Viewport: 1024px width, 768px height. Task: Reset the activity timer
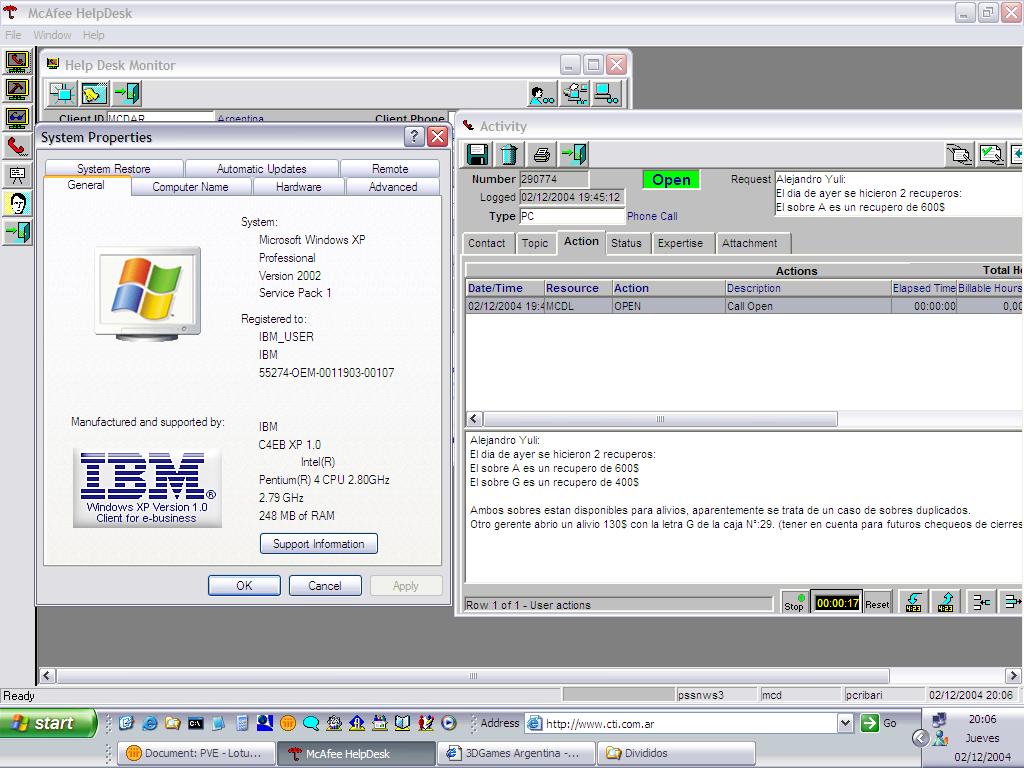tap(877, 603)
